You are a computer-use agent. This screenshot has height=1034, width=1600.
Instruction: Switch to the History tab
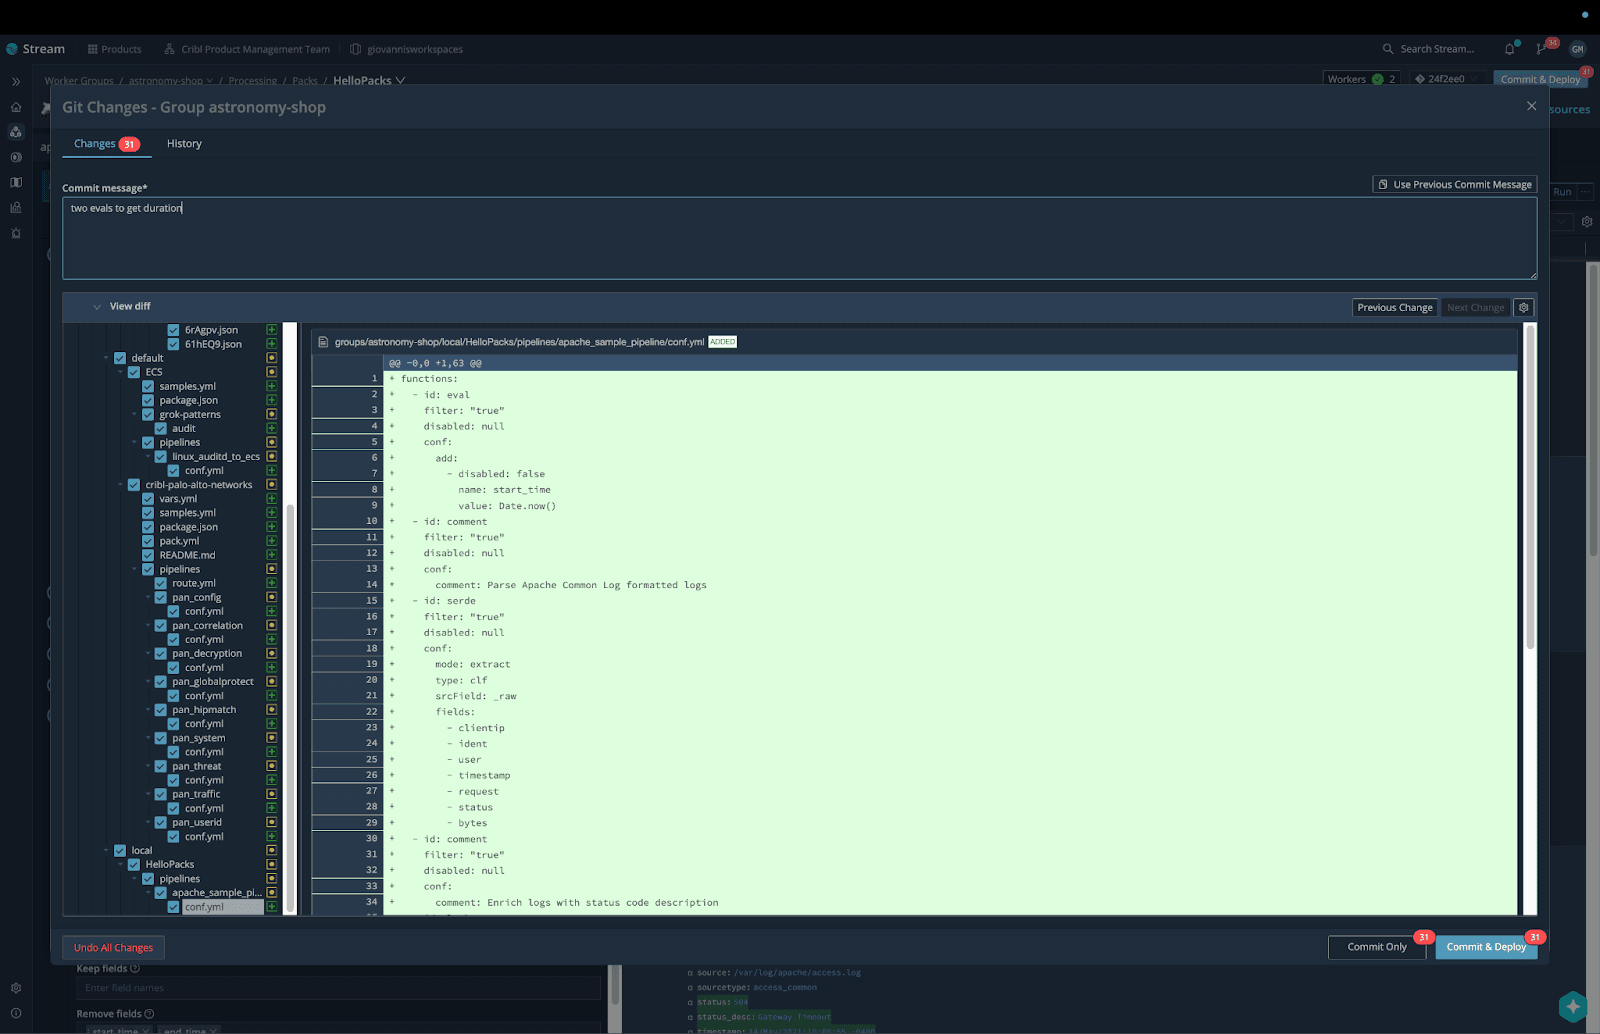point(184,144)
